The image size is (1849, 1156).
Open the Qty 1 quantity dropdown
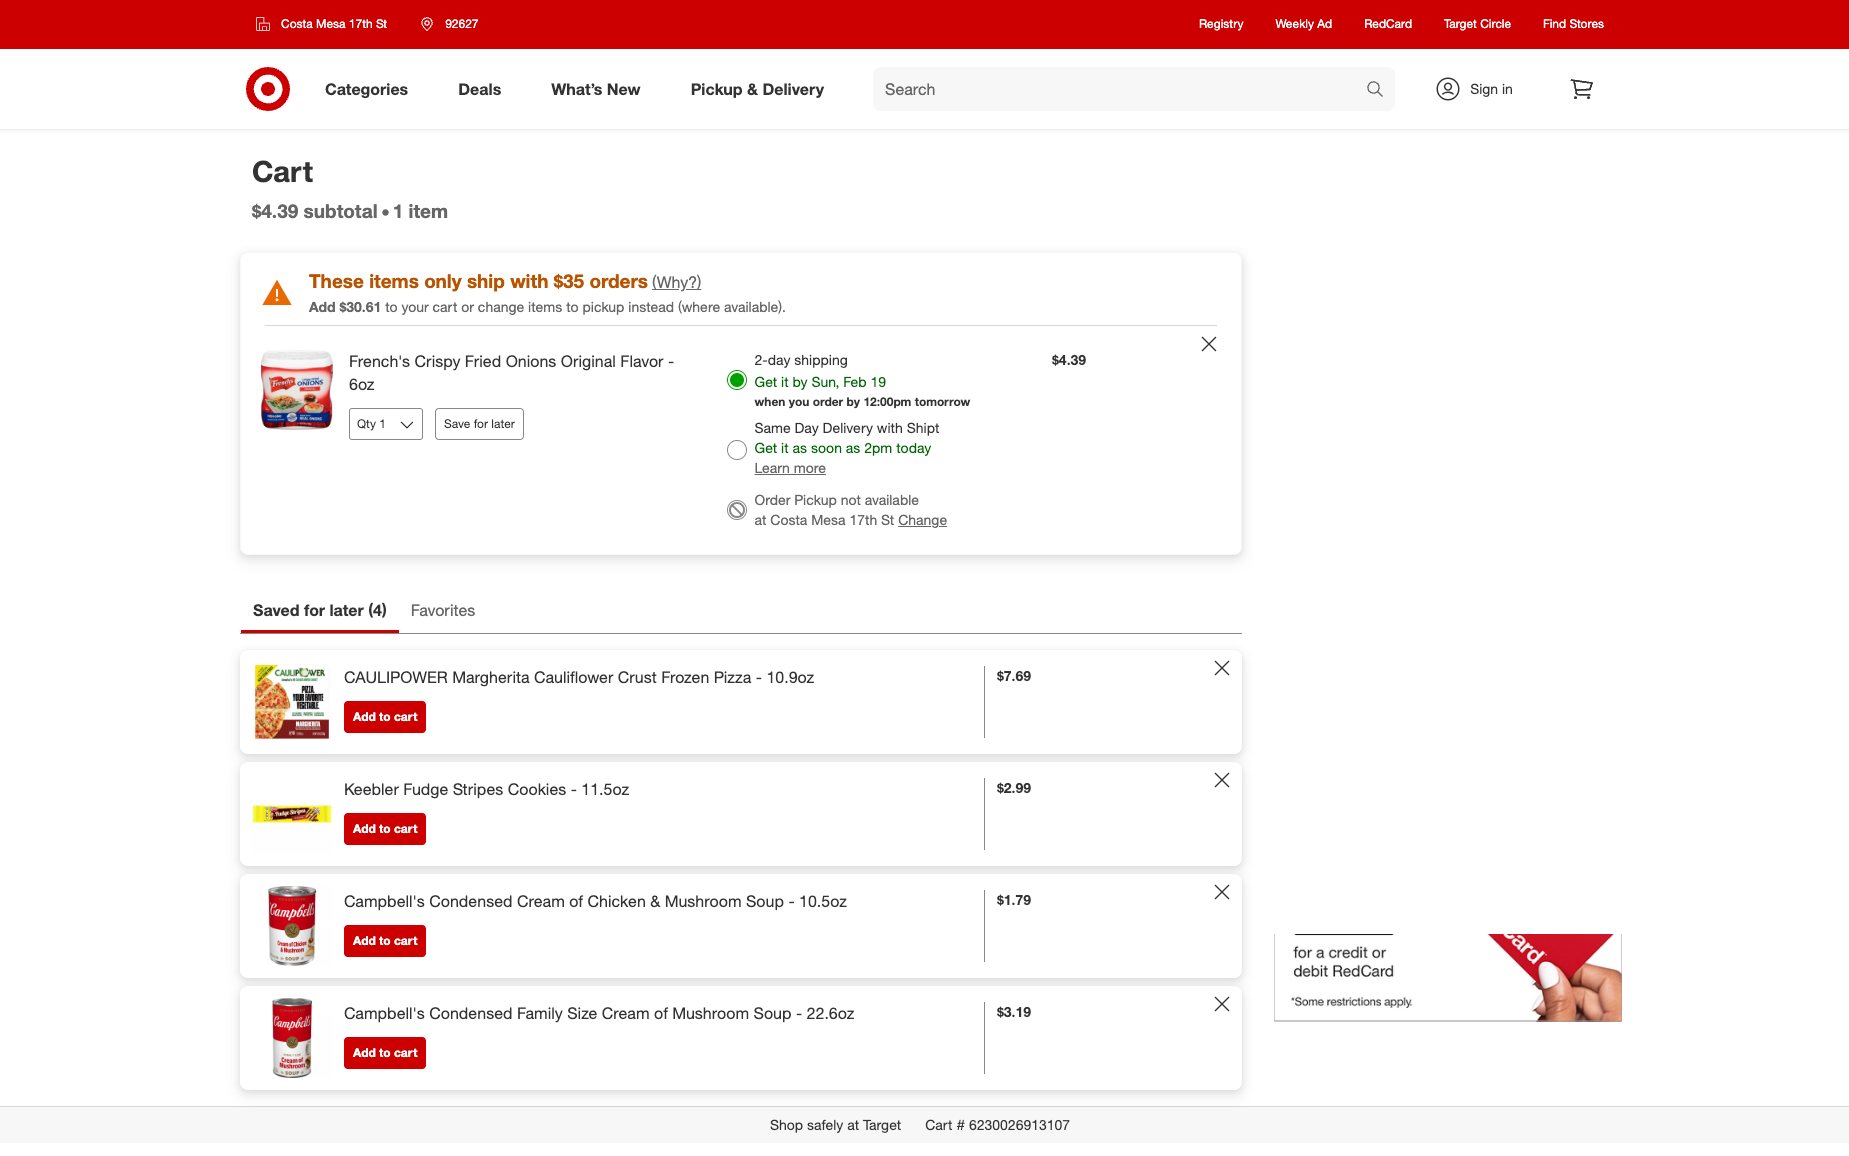(x=386, y=424)
